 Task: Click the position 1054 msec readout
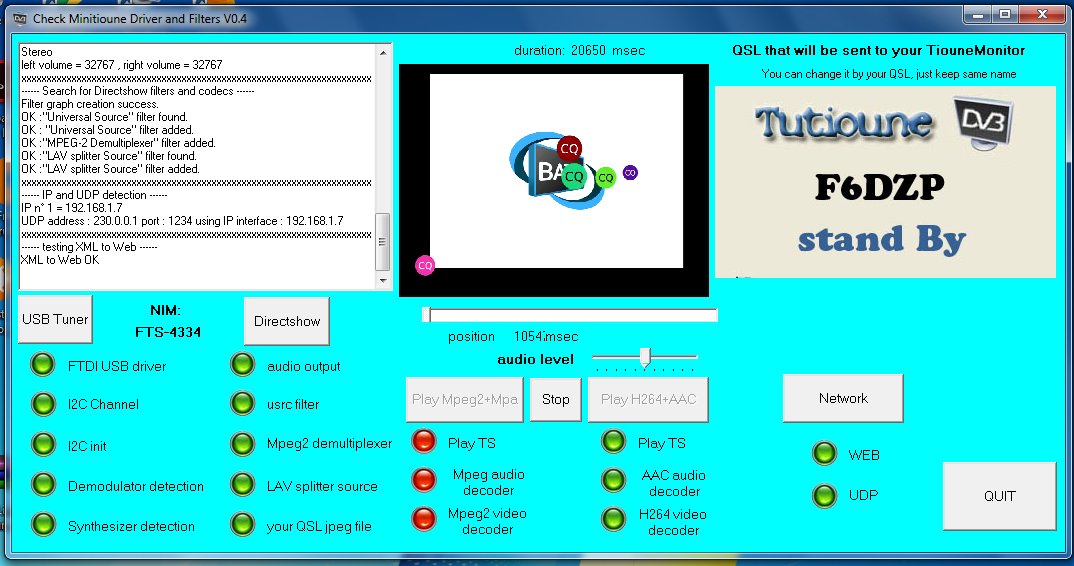point(513,336)
